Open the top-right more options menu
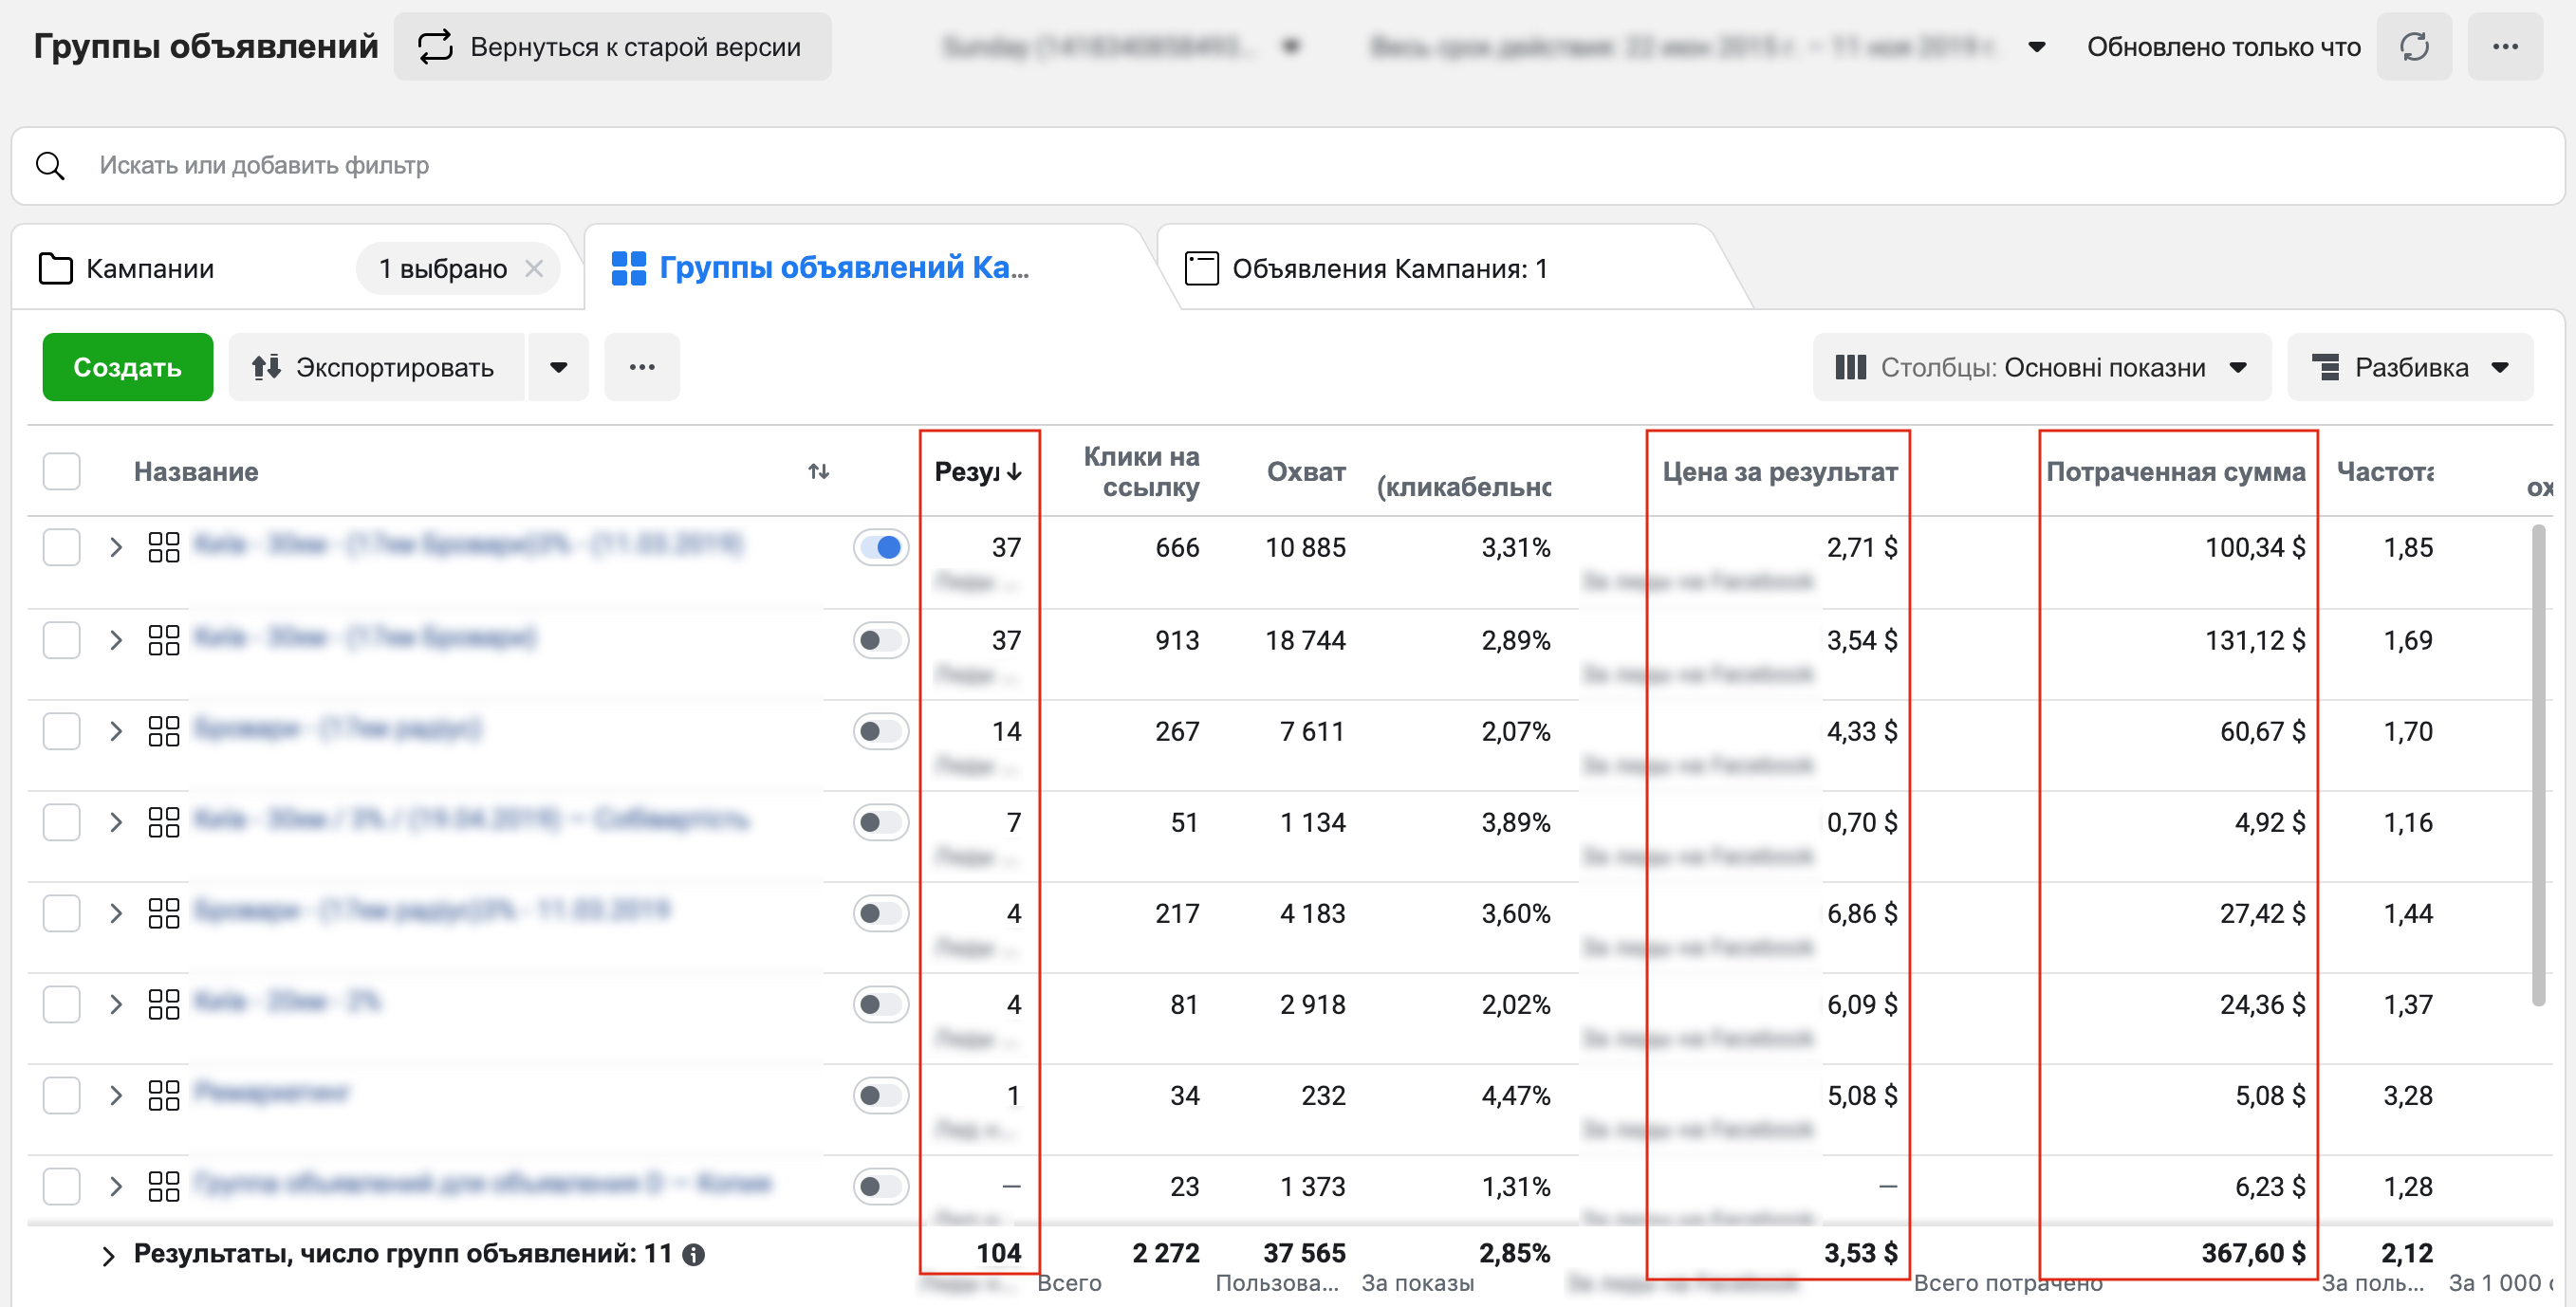2576x1307 pixels. point(2505,47)
